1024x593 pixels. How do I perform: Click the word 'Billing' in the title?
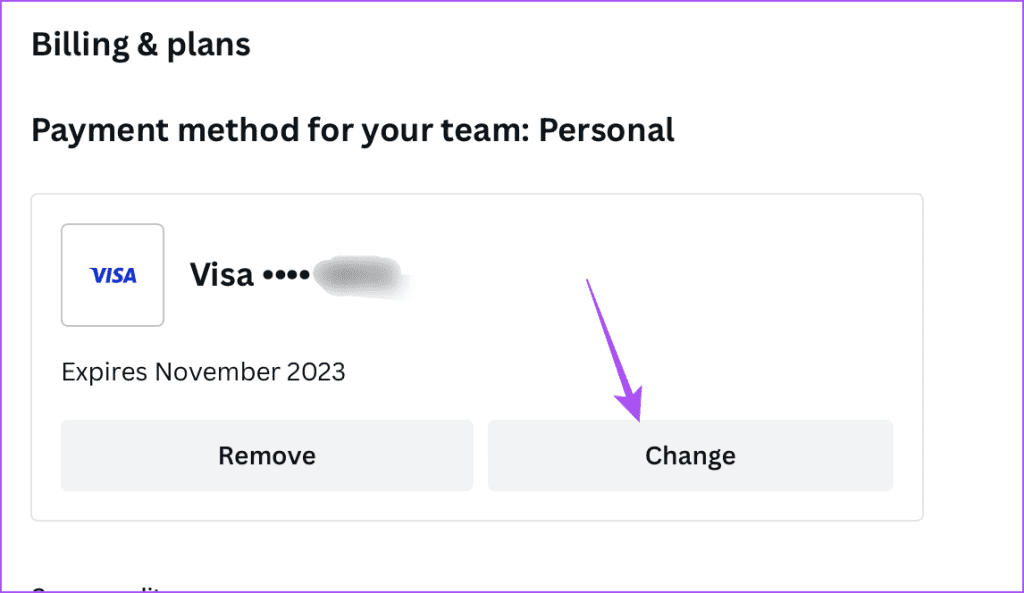tap(80, 44)
